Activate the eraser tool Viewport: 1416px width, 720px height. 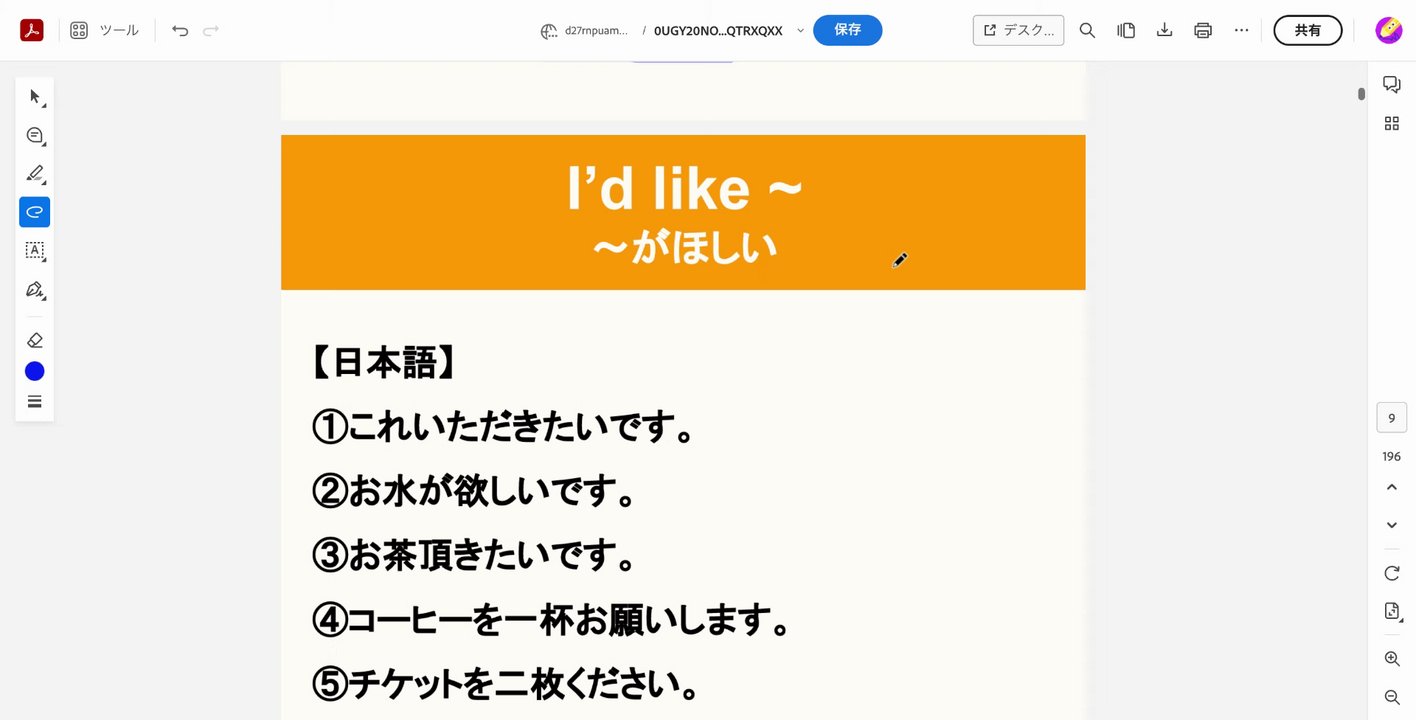(35, 340)
